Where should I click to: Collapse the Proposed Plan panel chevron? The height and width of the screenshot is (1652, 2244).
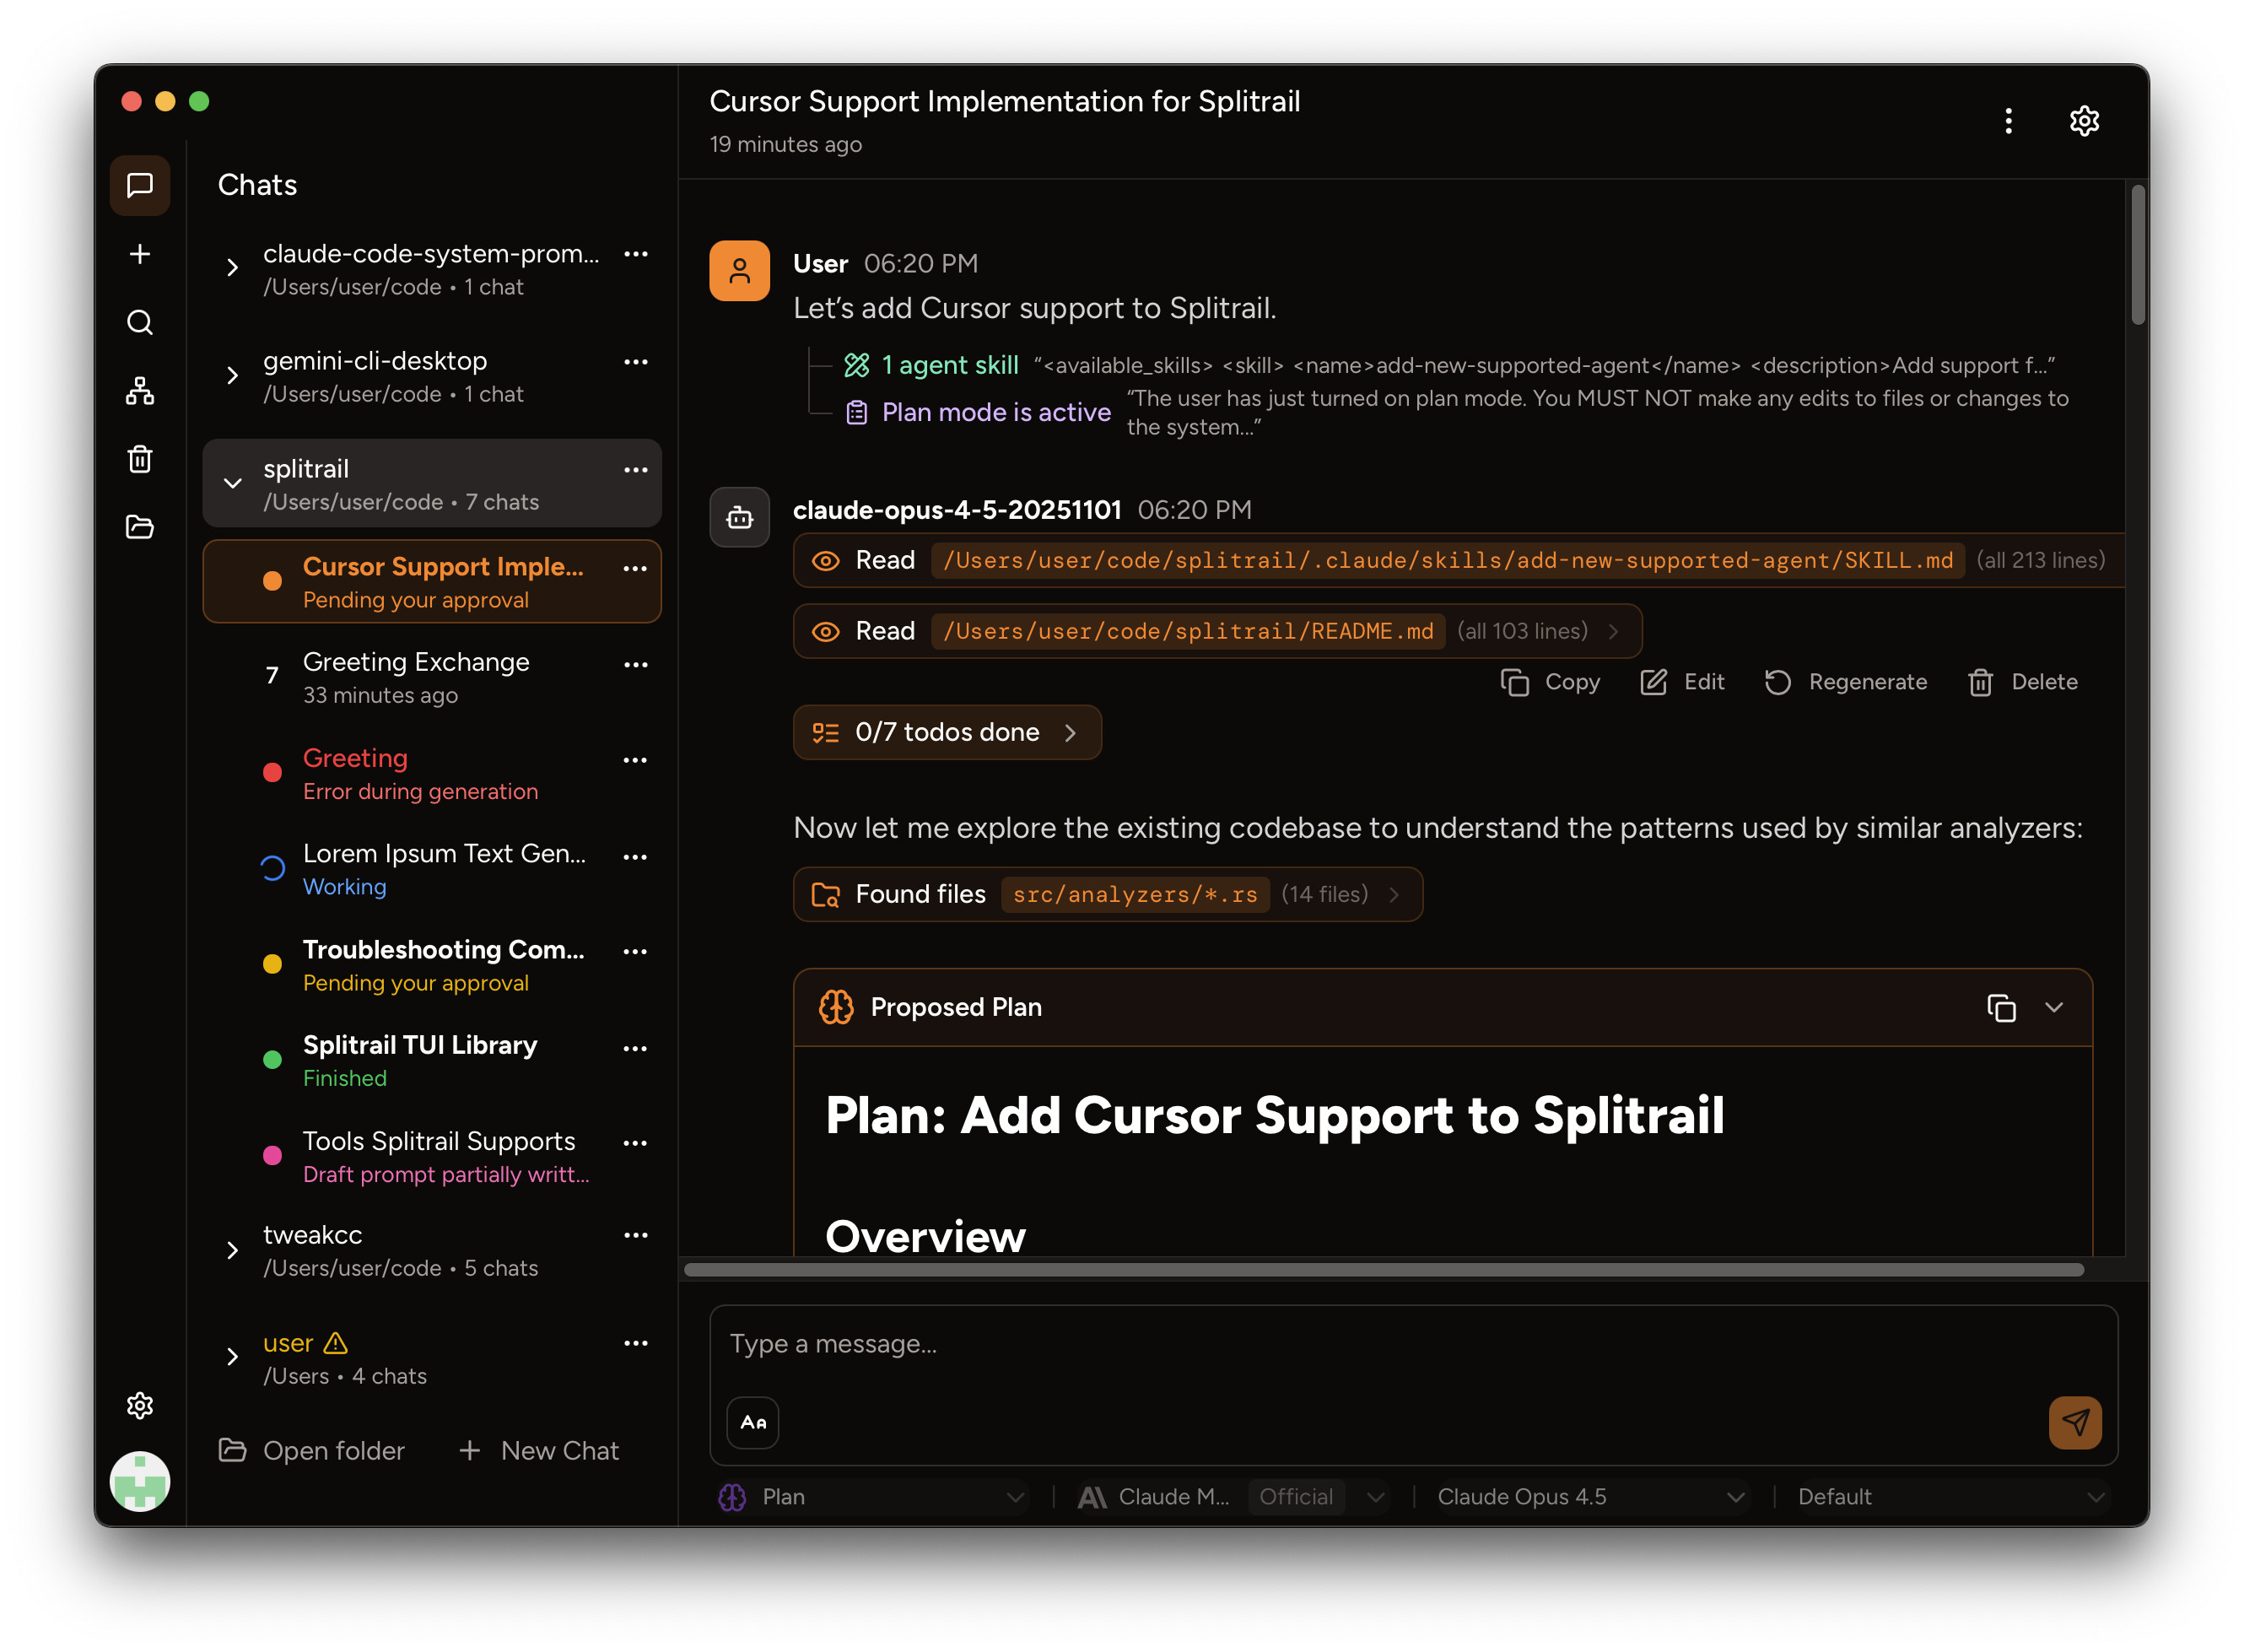point(2053,1007)
